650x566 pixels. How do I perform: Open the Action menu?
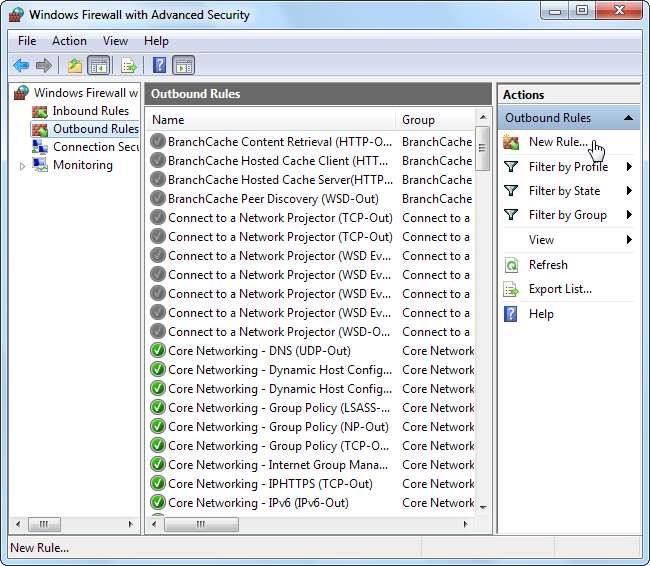pyautogui.click(x=69, y=41)
